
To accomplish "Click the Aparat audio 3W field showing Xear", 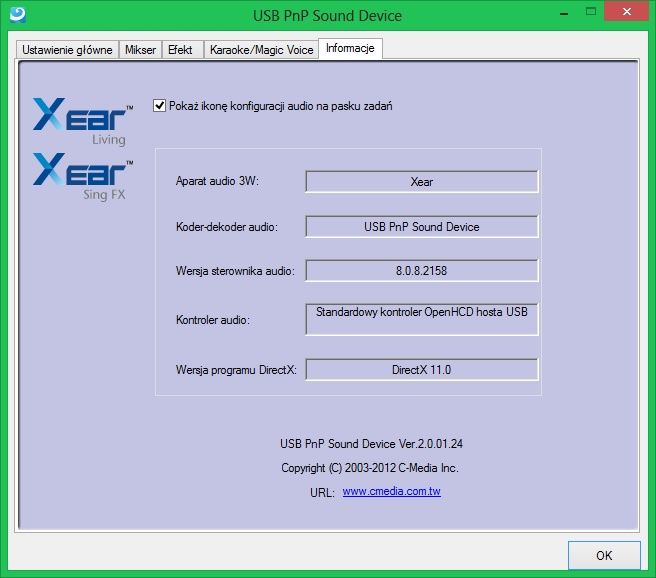I will [x=422, y=182].
